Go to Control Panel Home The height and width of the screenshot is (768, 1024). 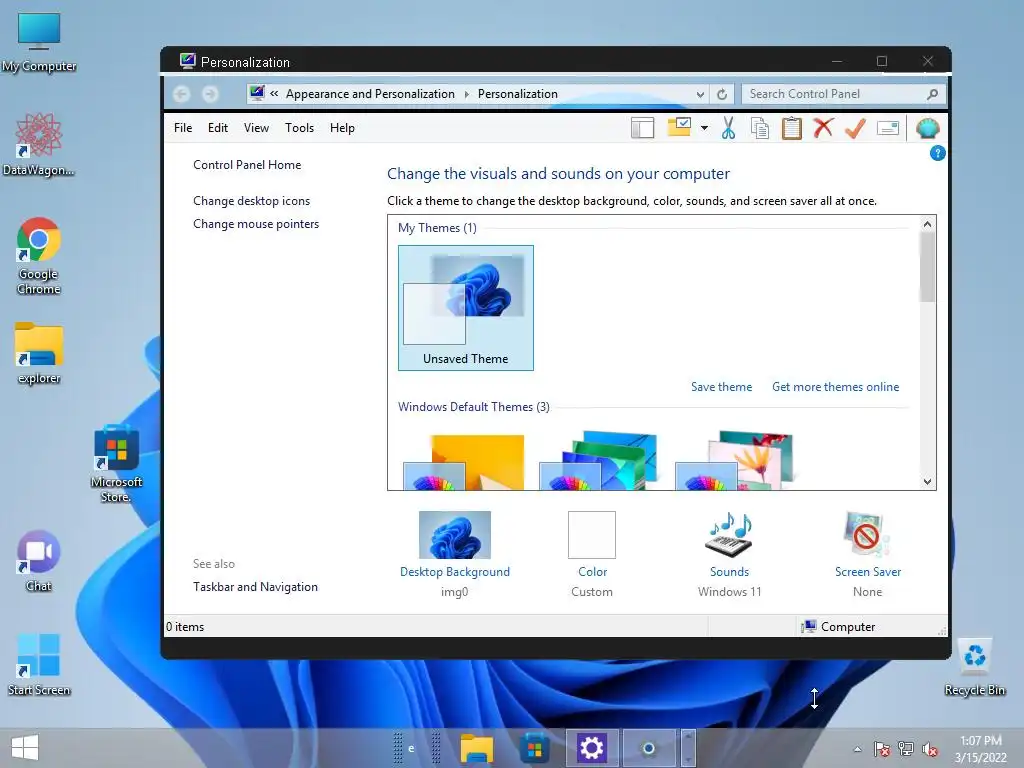click(x=247, y=165)
